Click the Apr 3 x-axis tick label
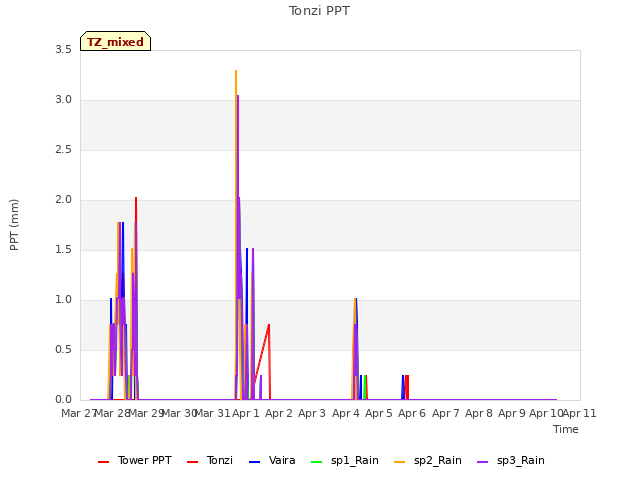 tap(312, 413)
